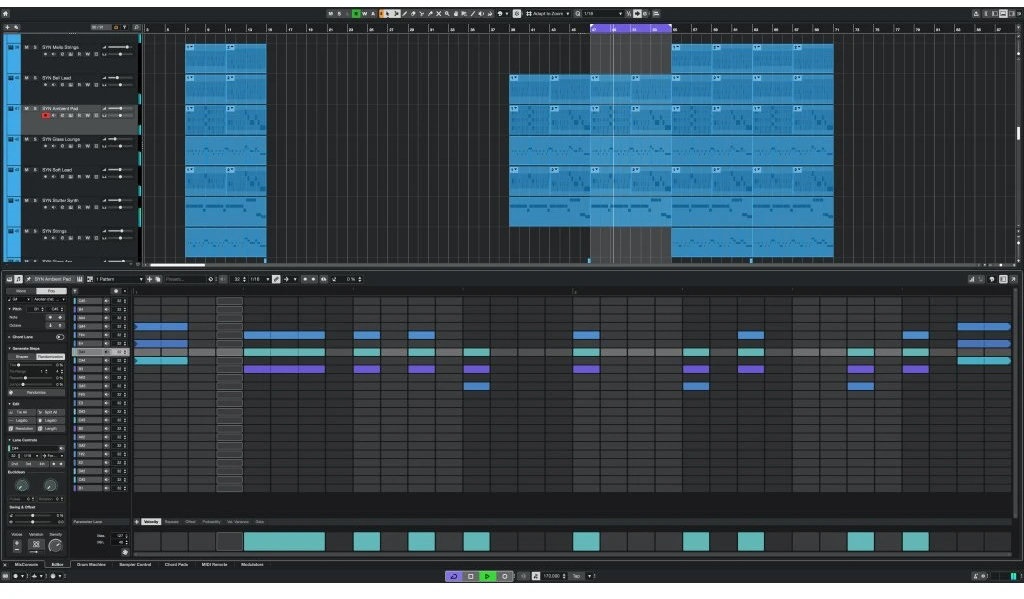Screen dimensions: 1024x599
Task: Mute the SYN Stutter Synth track
Action: (26, 201)
